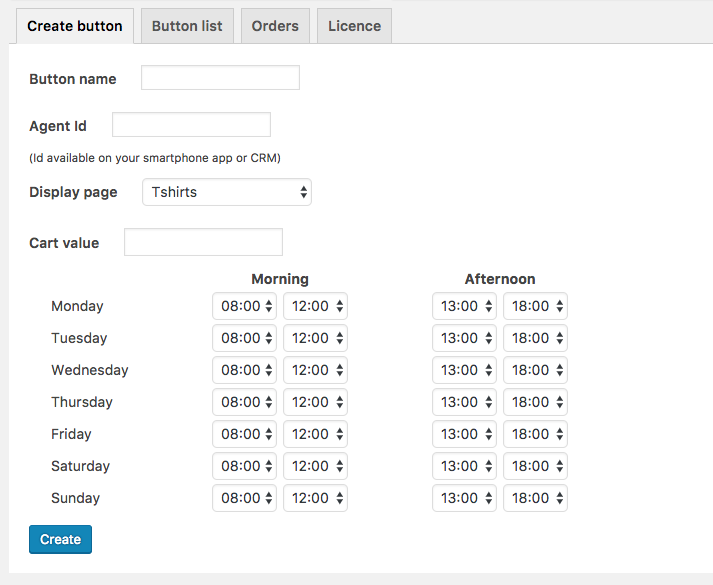This screenshot has height=585, width=713.
Task: Click the Afternoon column header
Action: [500, 279]
